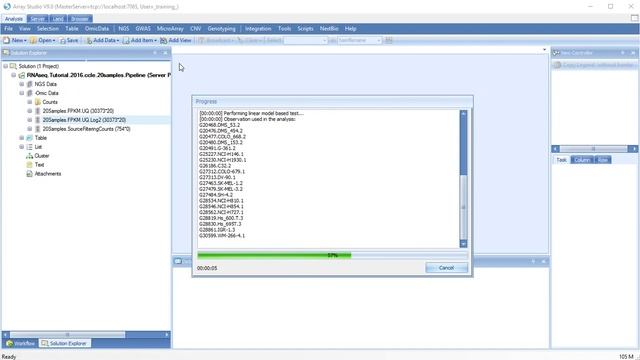Select 20Samples.FPKM.UQ (30373*20) dataset
This screenshot has height=360, width=640.
point(78,111)
